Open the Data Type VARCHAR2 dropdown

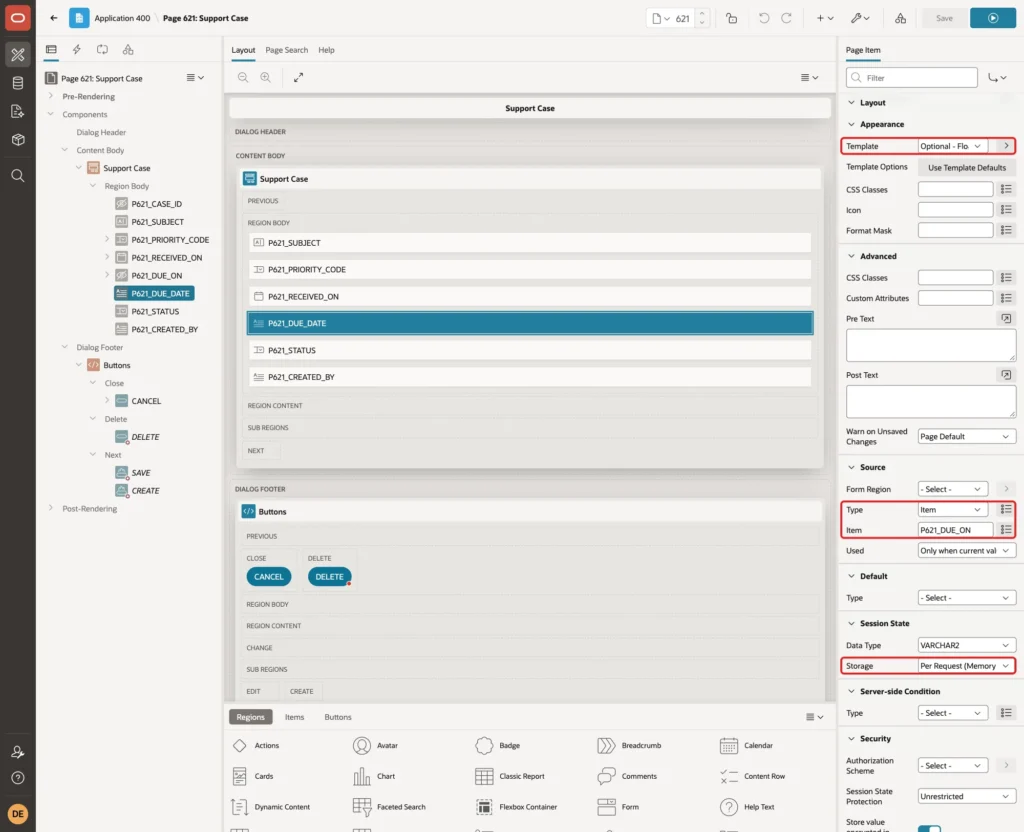pos(966,645)
